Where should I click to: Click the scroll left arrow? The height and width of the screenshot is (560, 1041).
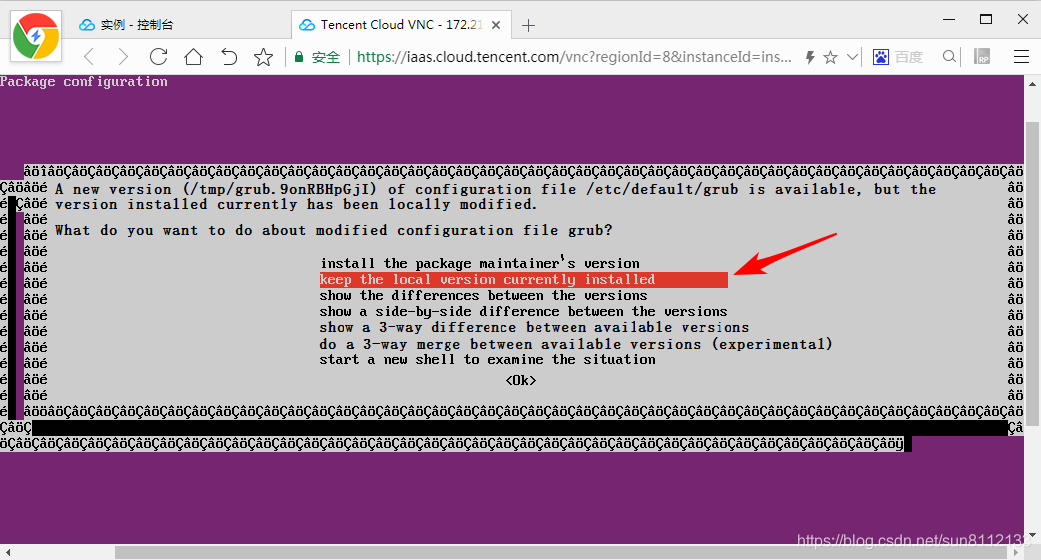(7, 553)
